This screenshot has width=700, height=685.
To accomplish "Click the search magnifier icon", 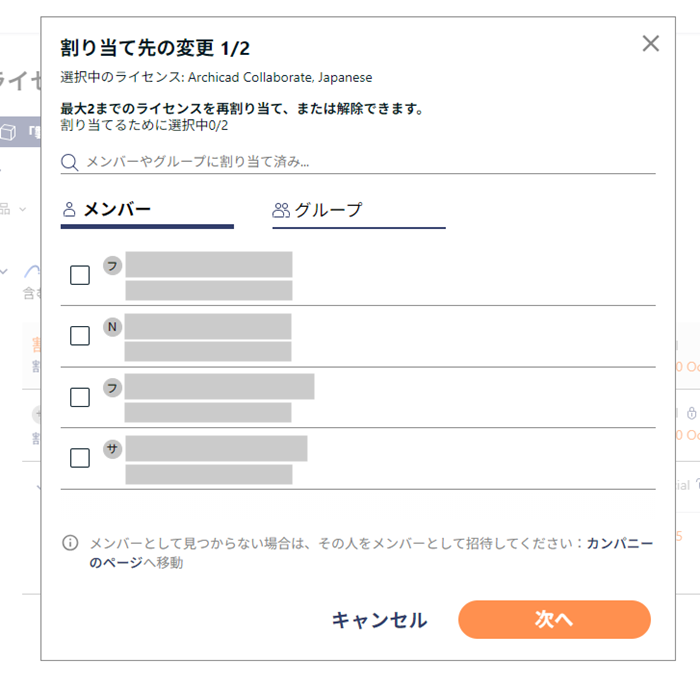I will pos(70,162).
